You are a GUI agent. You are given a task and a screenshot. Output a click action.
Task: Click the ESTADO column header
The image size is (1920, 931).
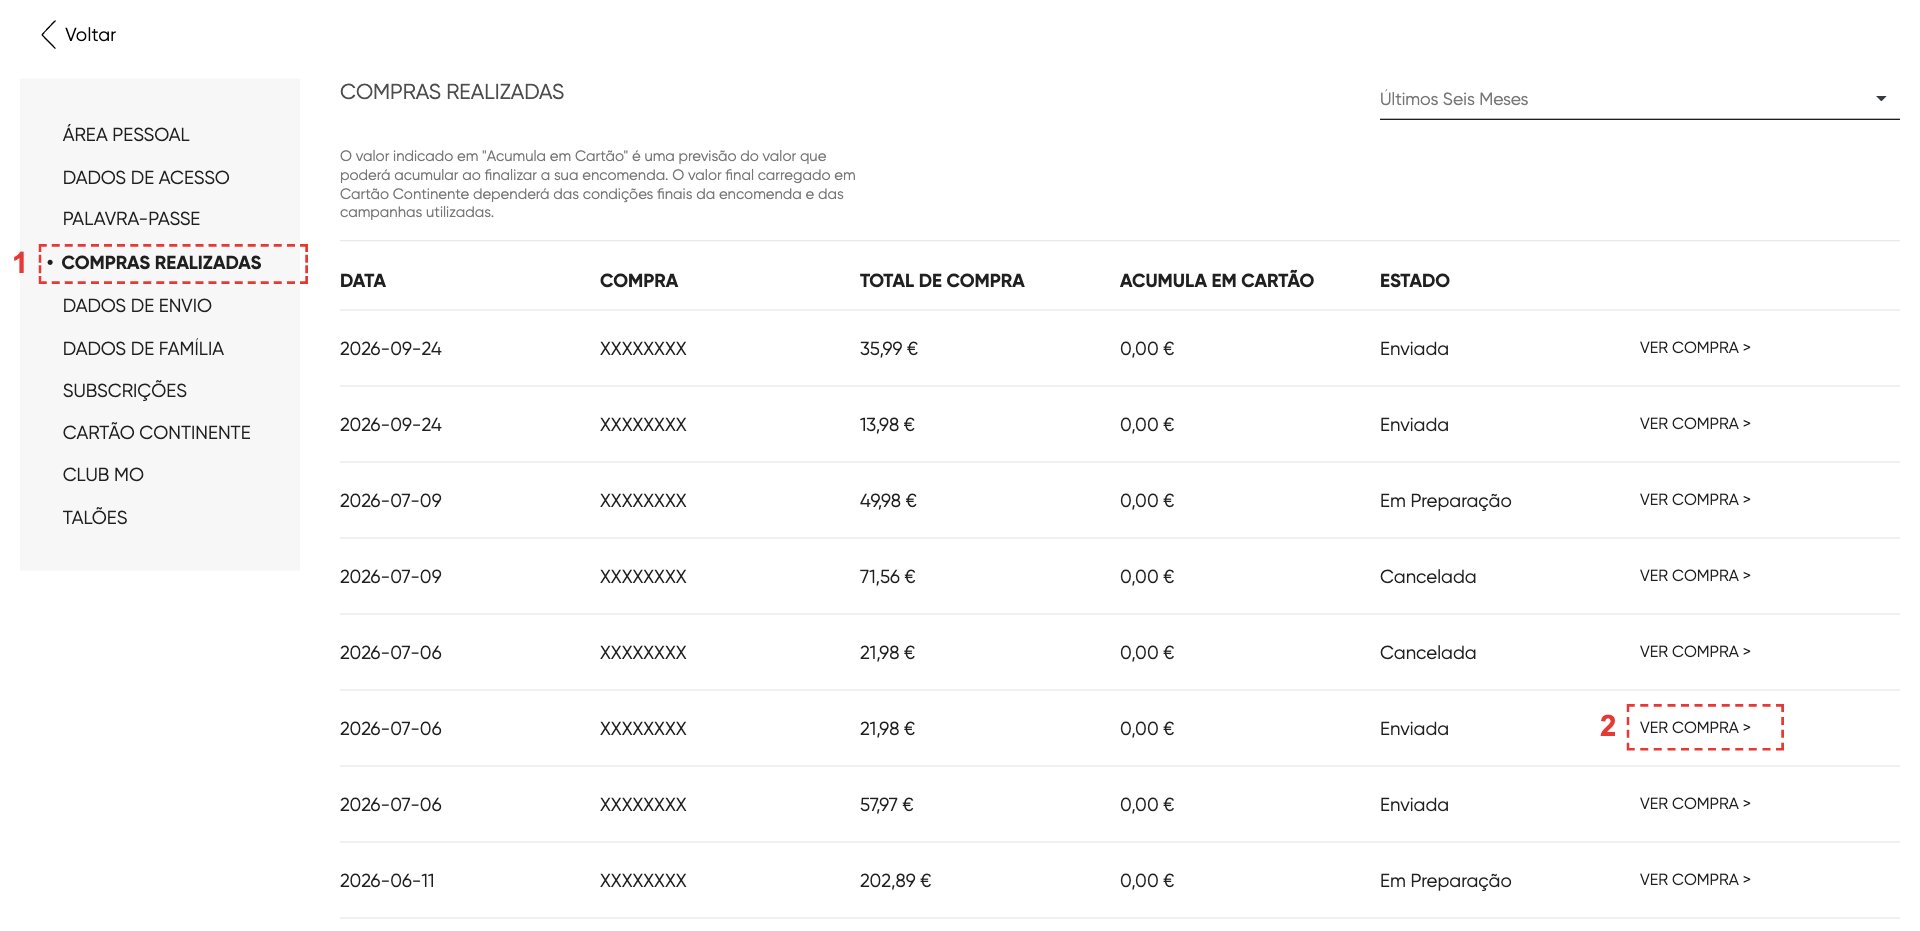[x=1415, y=281]
